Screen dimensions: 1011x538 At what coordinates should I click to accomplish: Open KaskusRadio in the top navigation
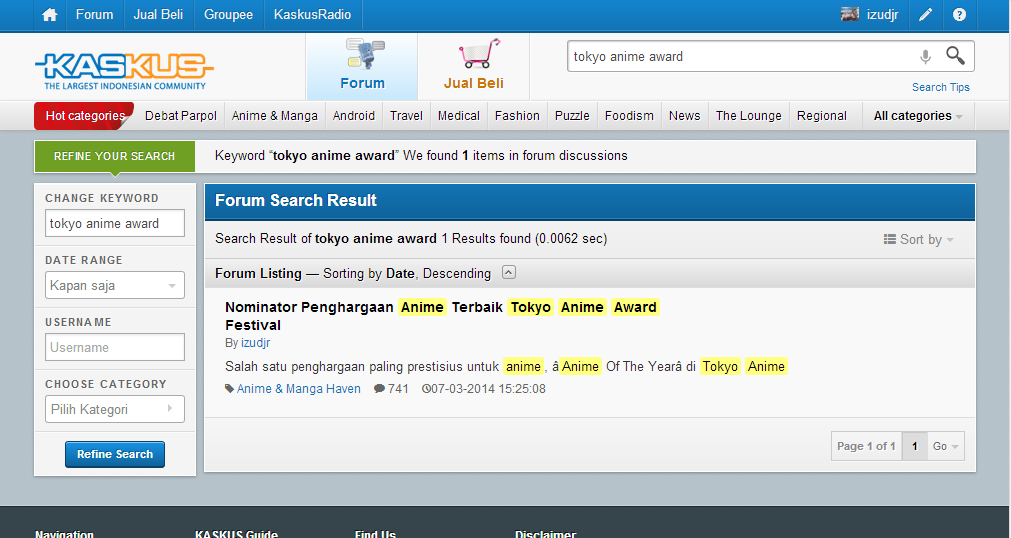click(312, 15)
